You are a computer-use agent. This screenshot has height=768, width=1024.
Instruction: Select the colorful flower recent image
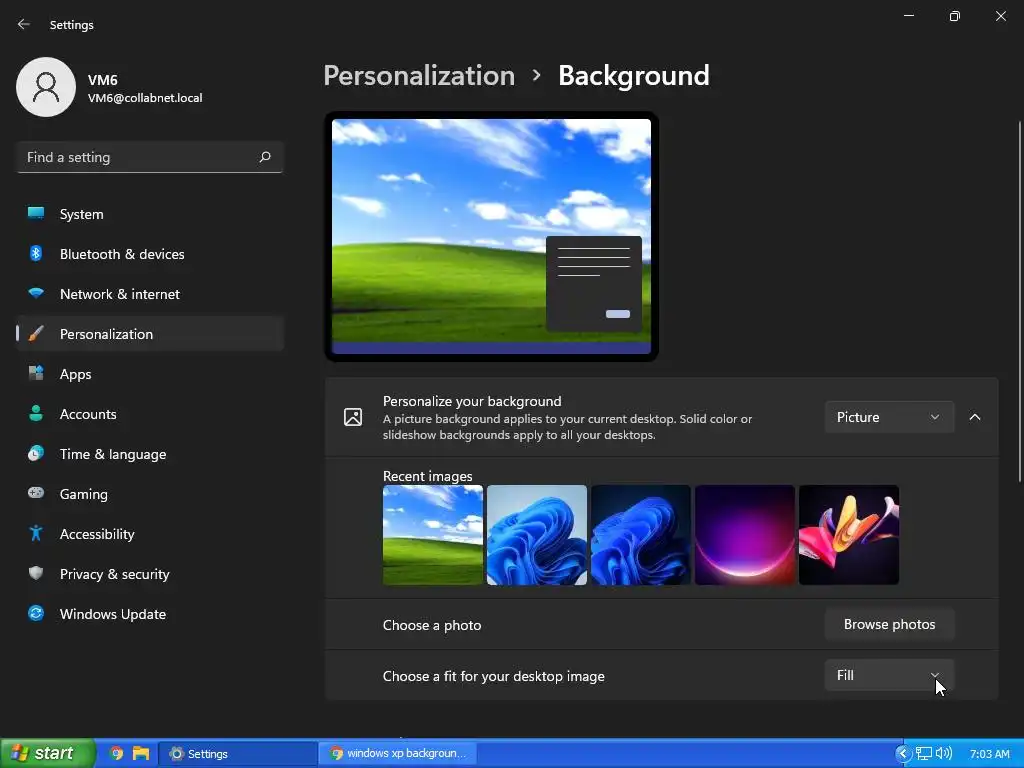point(848,535)
